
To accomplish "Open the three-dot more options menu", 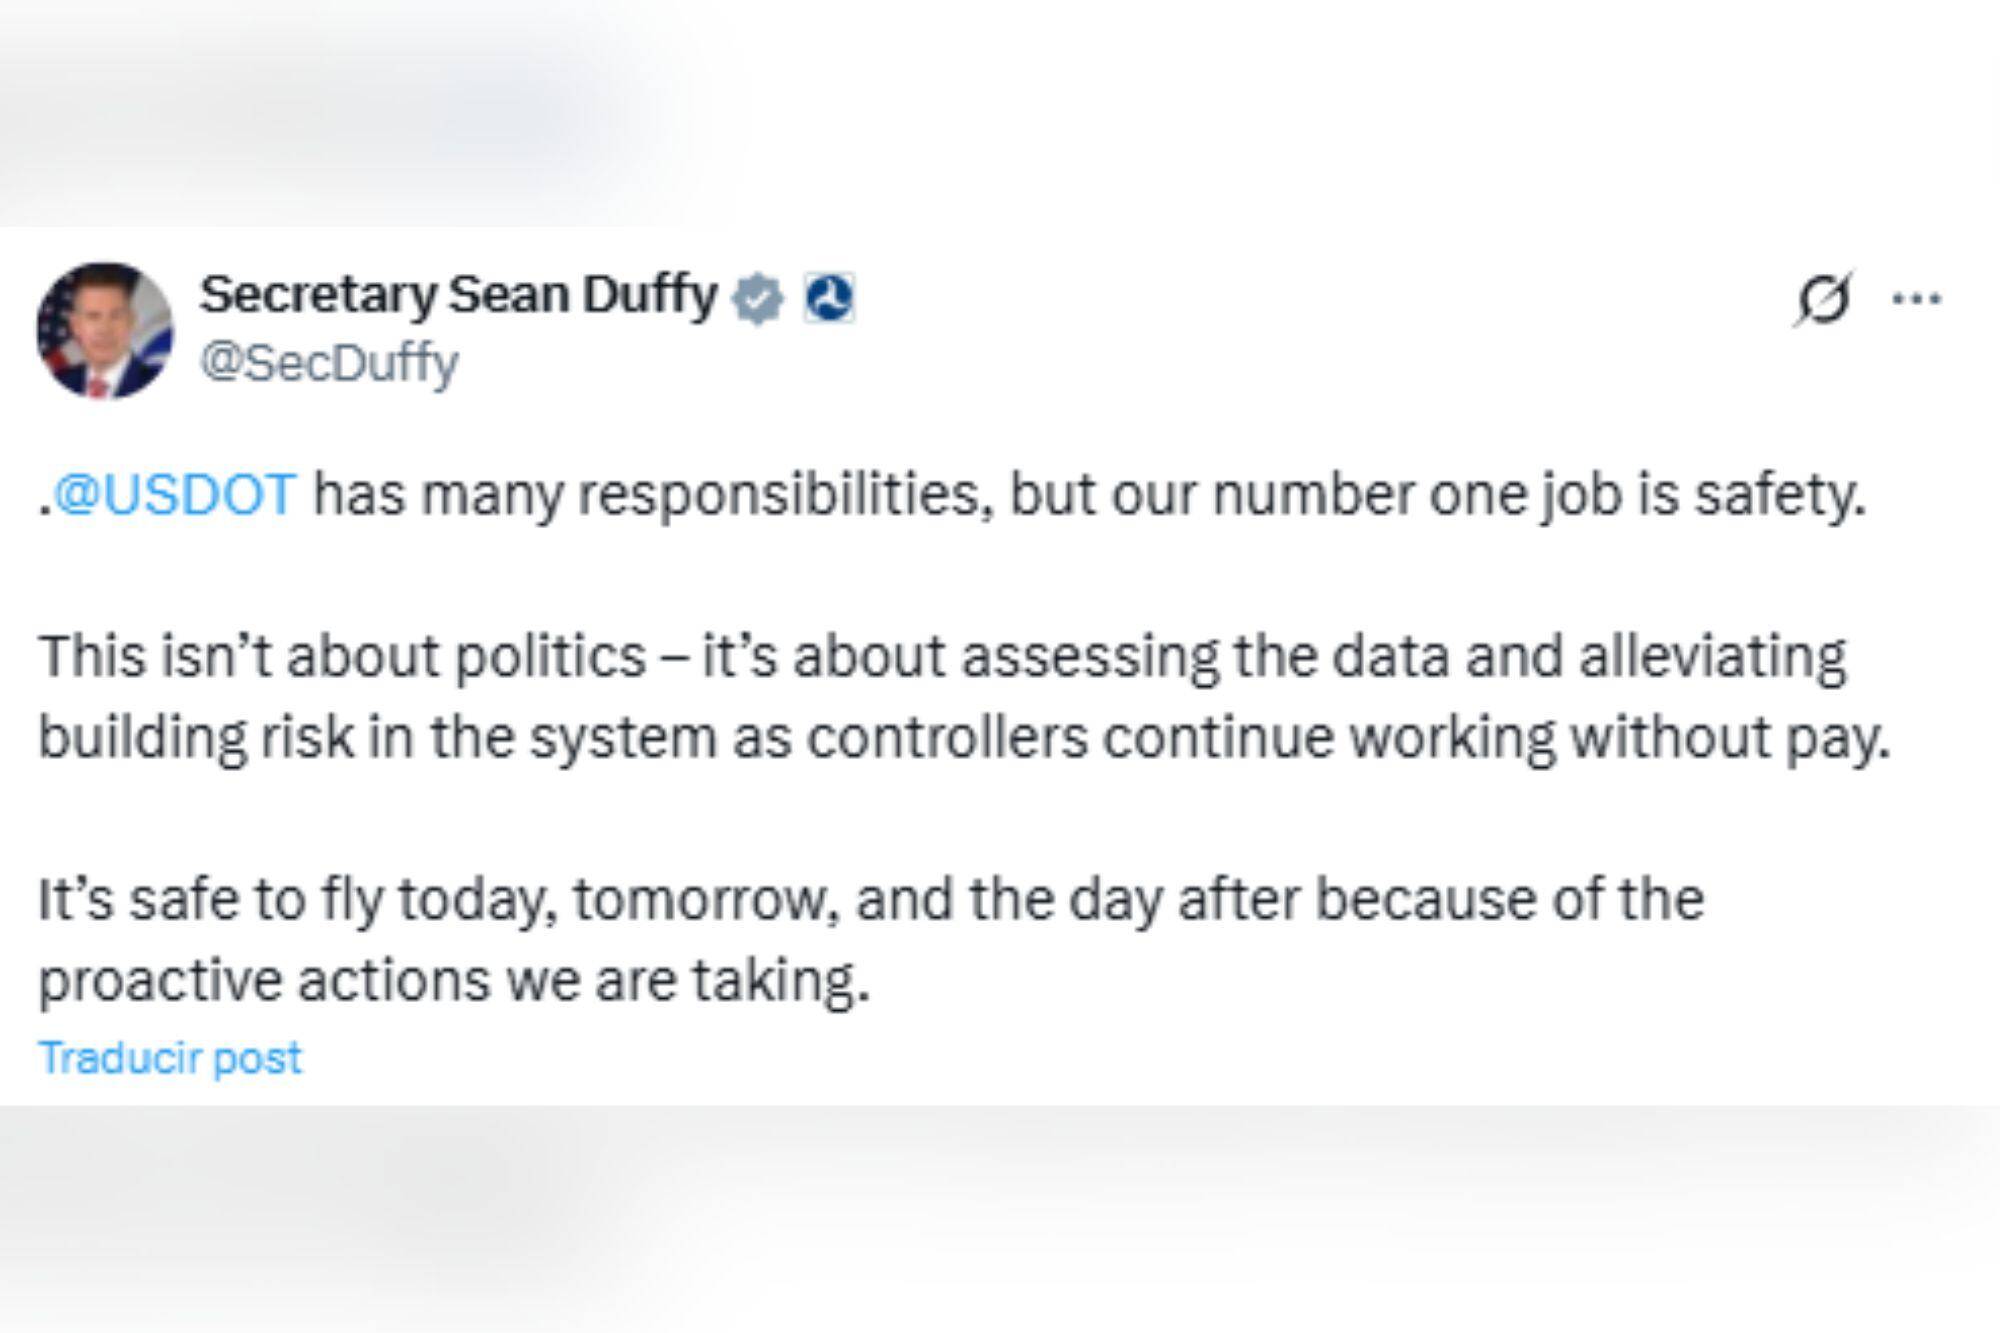I will (1917, 298).
